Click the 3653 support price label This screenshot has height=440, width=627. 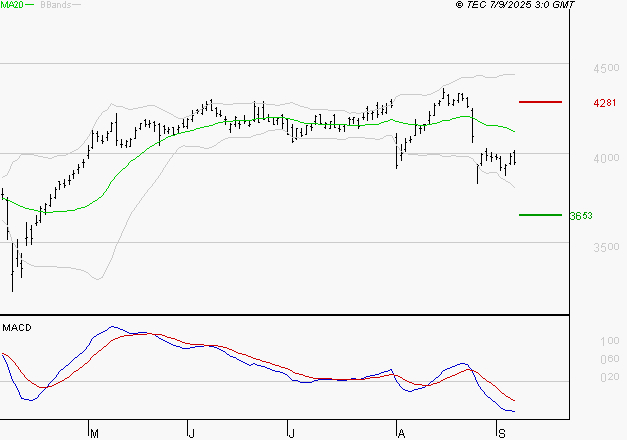(581, 216)
